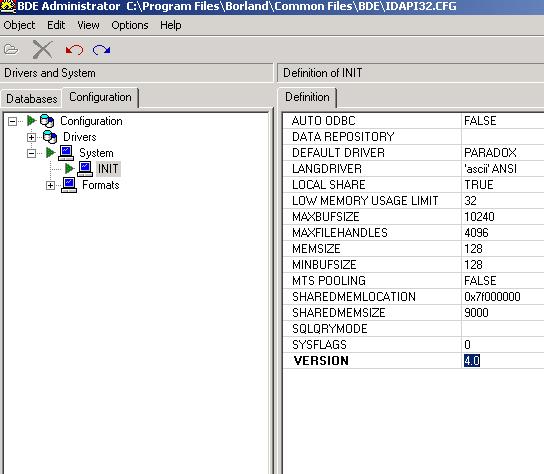Click the Configuration root database icon
Viewport: 544px width, 474px height.
[47, 121]
